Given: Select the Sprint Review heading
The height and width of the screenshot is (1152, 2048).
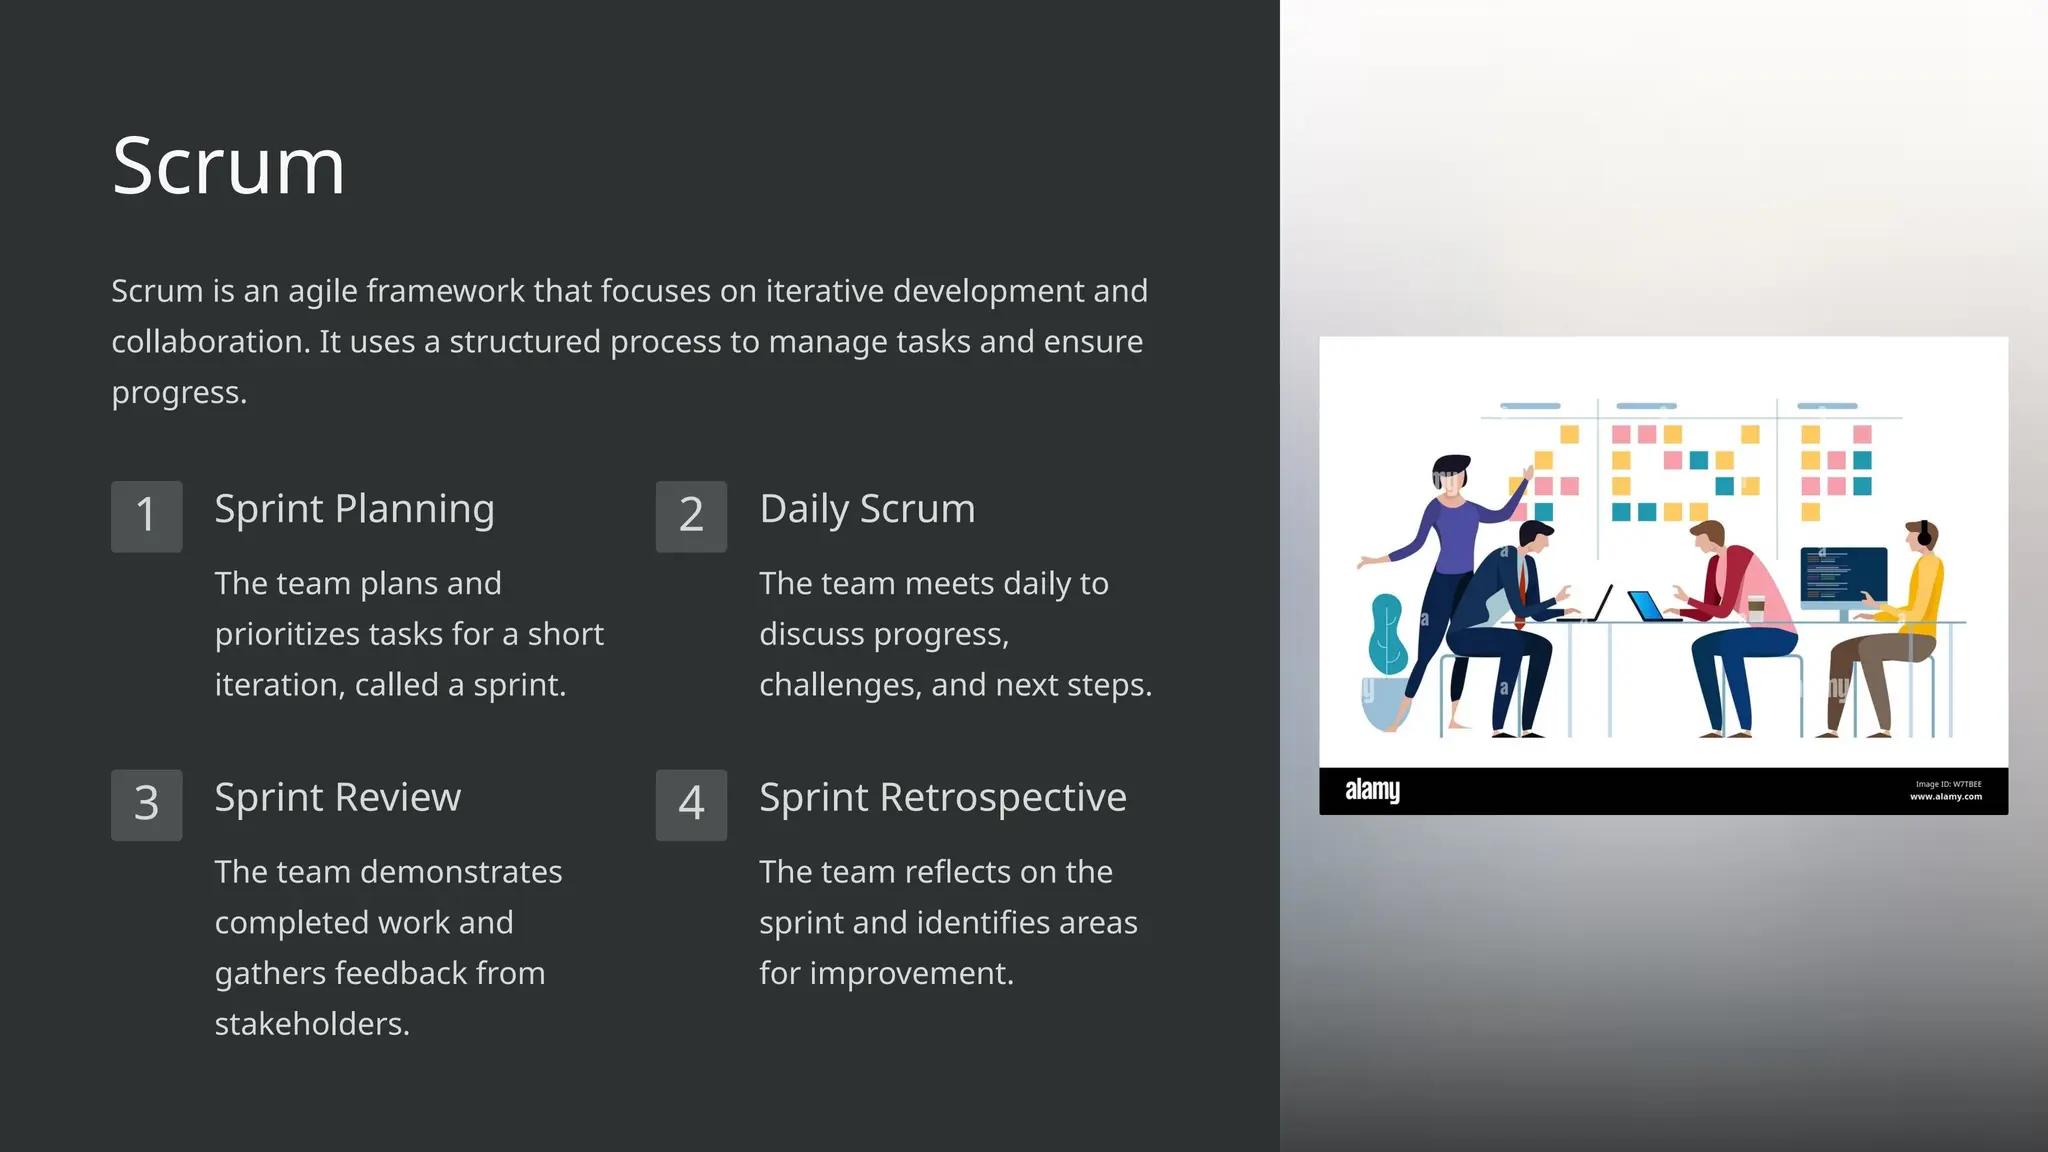Looking at the screenshot, I should pos(338,798).
